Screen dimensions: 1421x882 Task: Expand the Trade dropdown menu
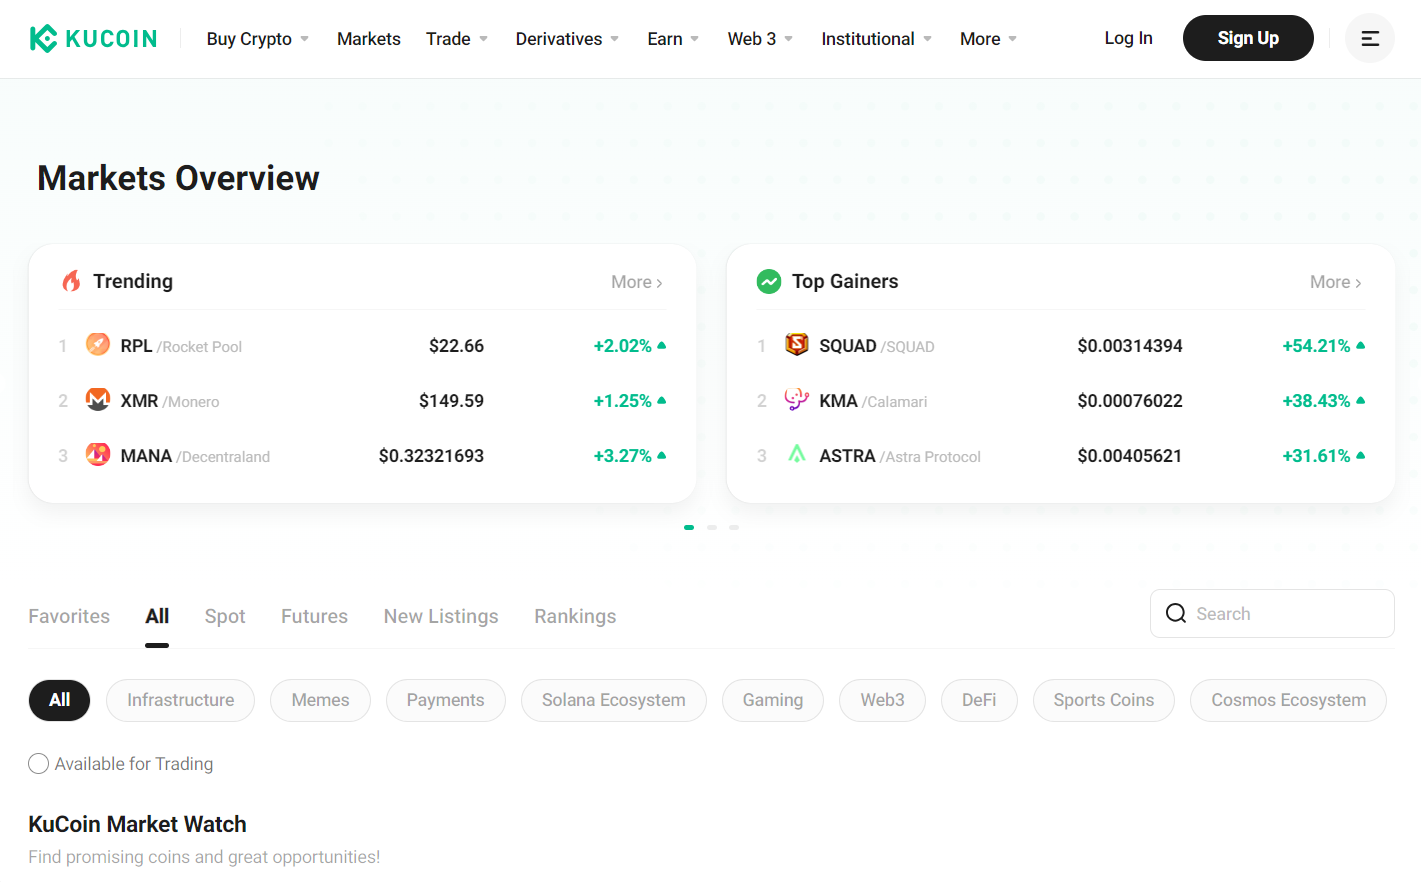pos(457,39)
